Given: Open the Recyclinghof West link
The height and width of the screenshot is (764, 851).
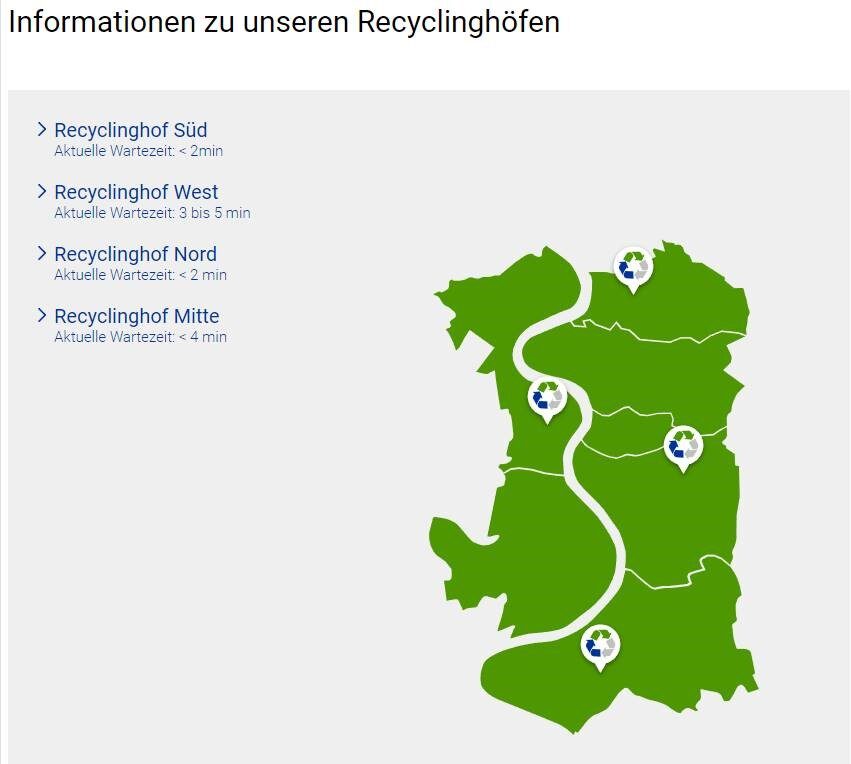Looking at the screenshot, I should tap(136, 192).
